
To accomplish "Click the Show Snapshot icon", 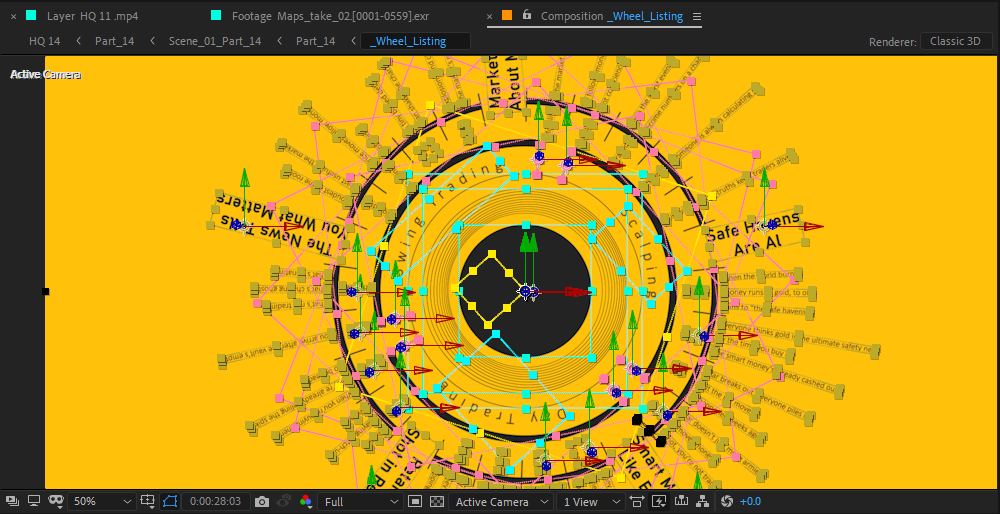I will (x=284, y=501).
